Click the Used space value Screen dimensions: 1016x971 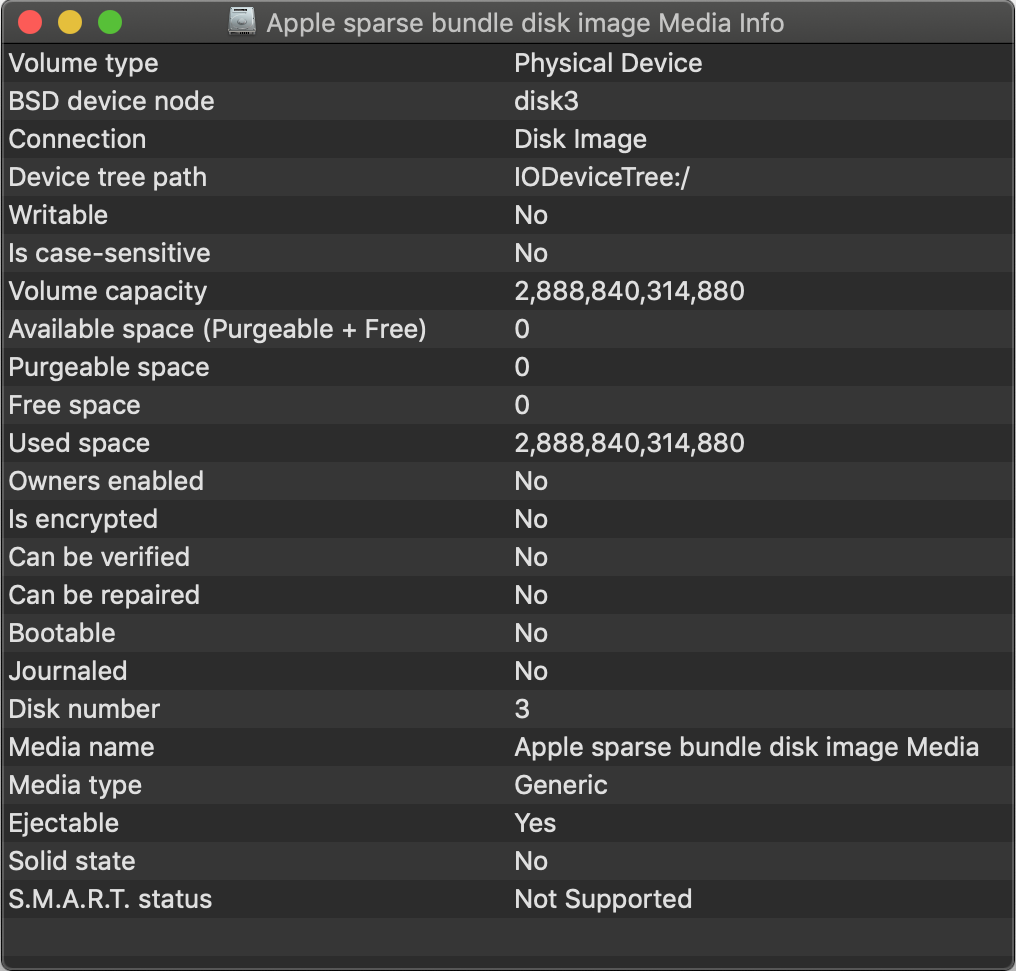(x=629, y=443)
